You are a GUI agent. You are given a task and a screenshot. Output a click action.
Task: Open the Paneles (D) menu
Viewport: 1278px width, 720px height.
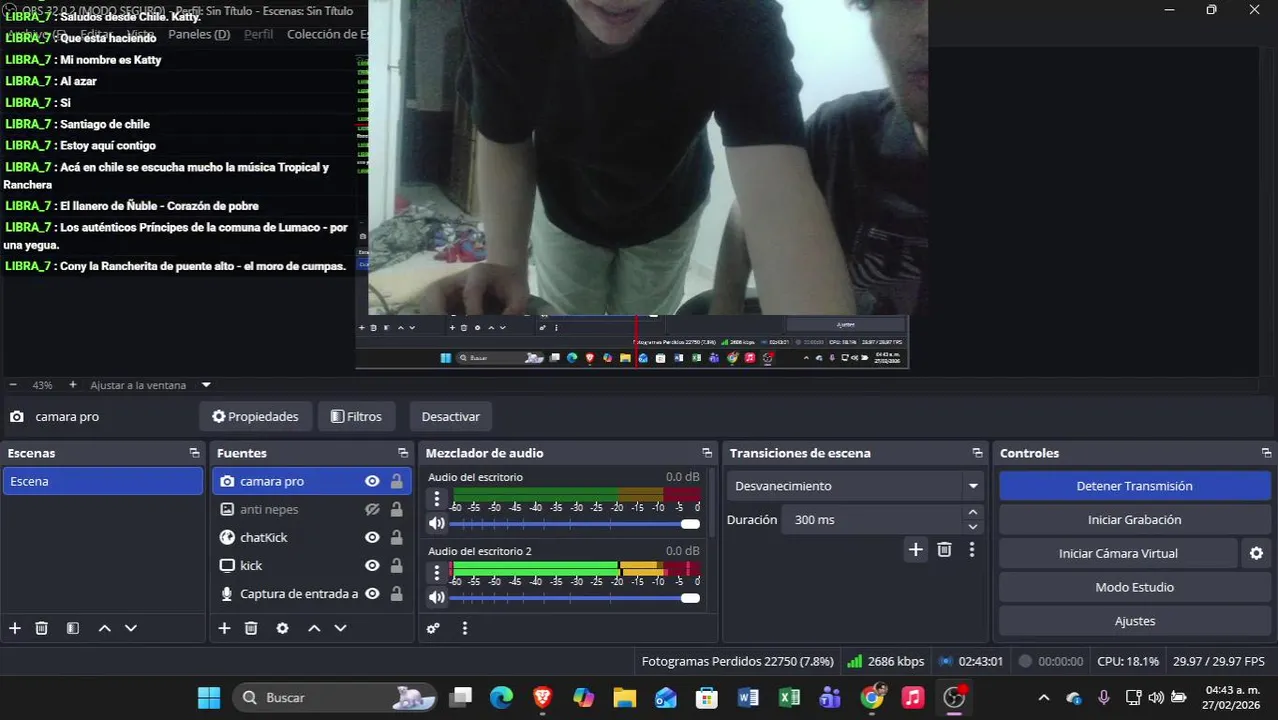click(x=199, y=34)
